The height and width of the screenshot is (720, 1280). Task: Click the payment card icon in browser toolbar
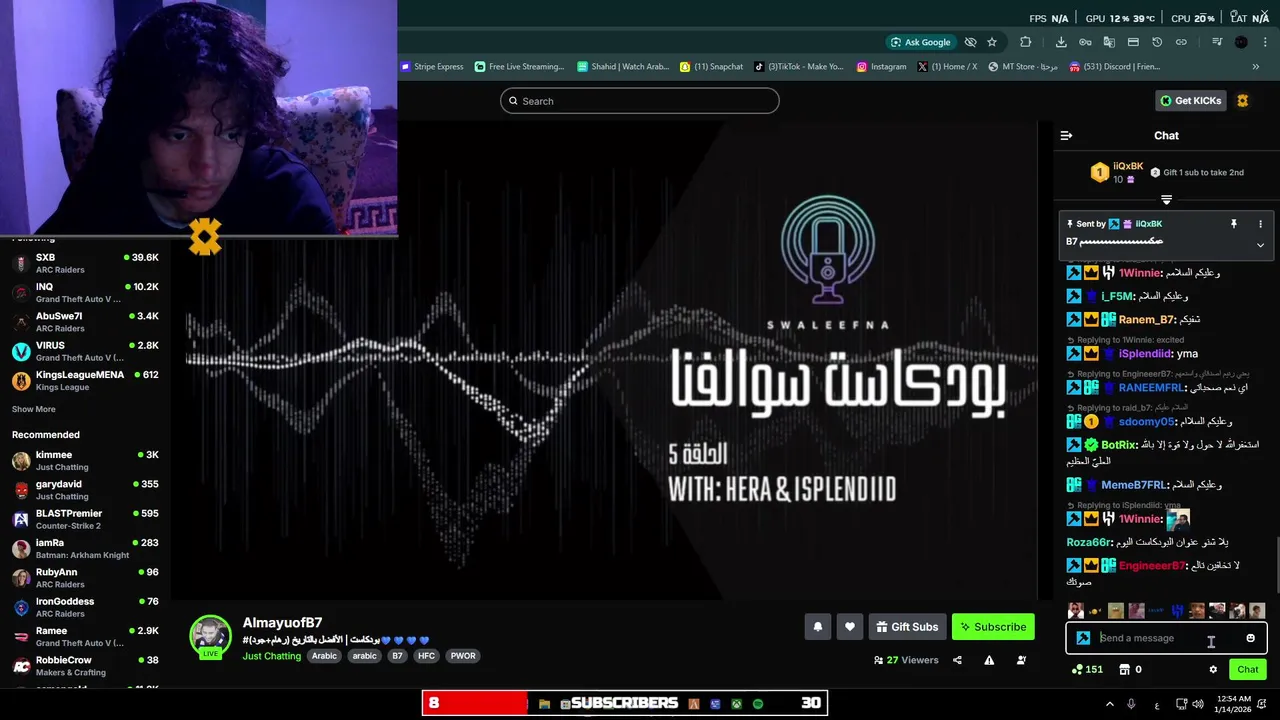[1133, 42]
